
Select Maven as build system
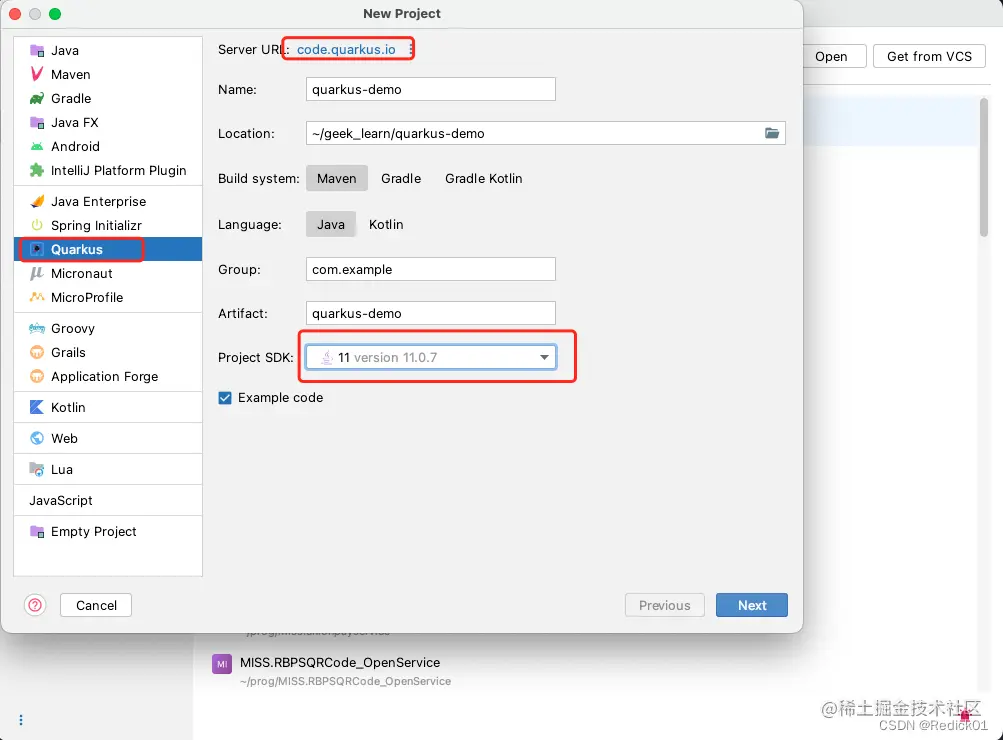[336, 178]
